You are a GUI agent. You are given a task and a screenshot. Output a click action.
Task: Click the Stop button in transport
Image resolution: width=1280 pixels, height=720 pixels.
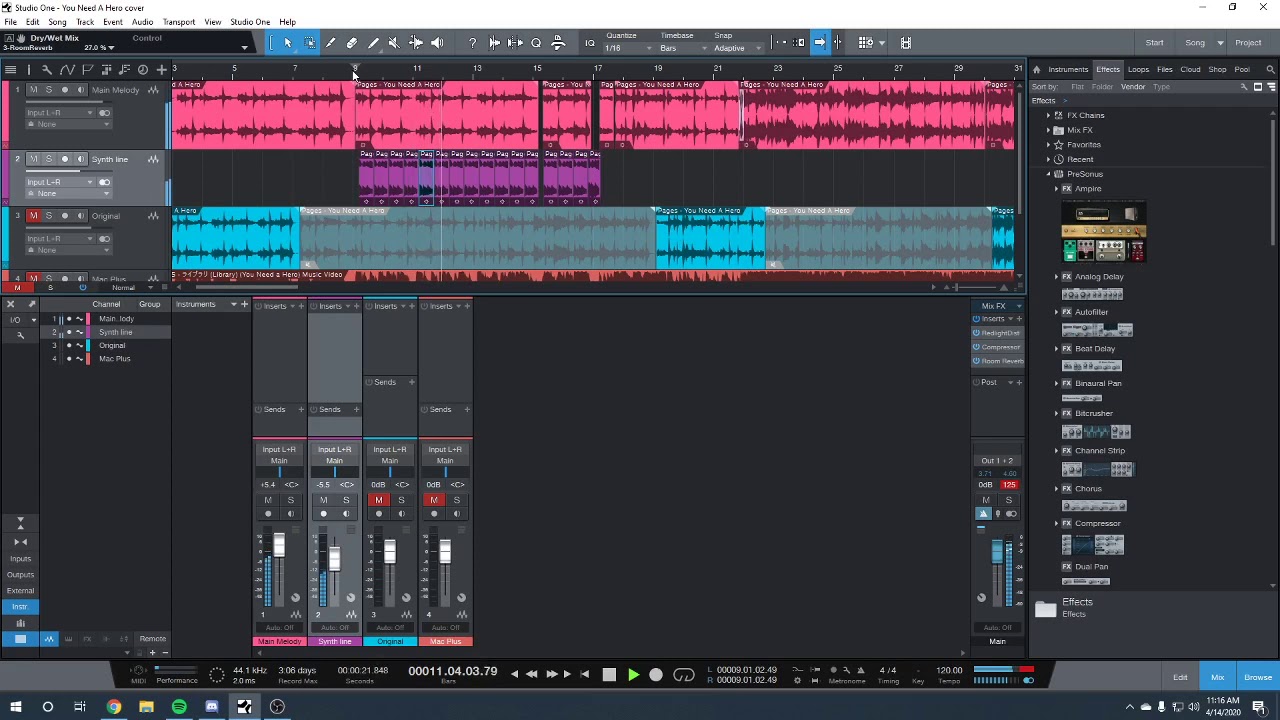[x=609, y=675]
